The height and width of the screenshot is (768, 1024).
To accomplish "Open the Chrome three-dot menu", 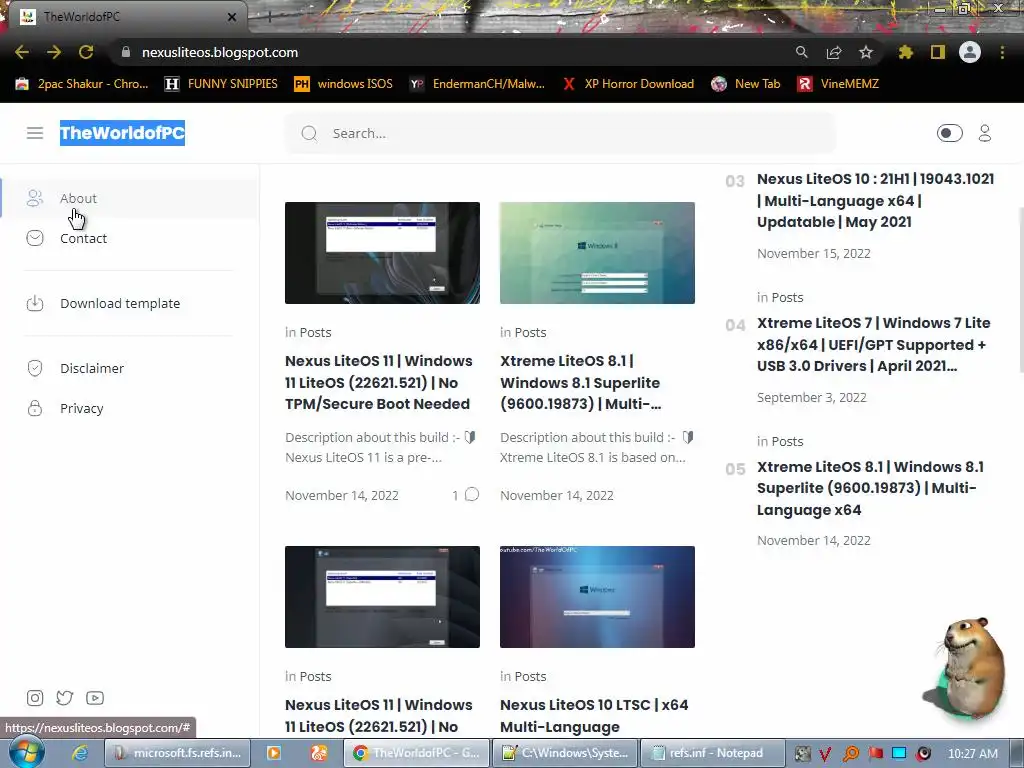I will (x=1002, y=52).
